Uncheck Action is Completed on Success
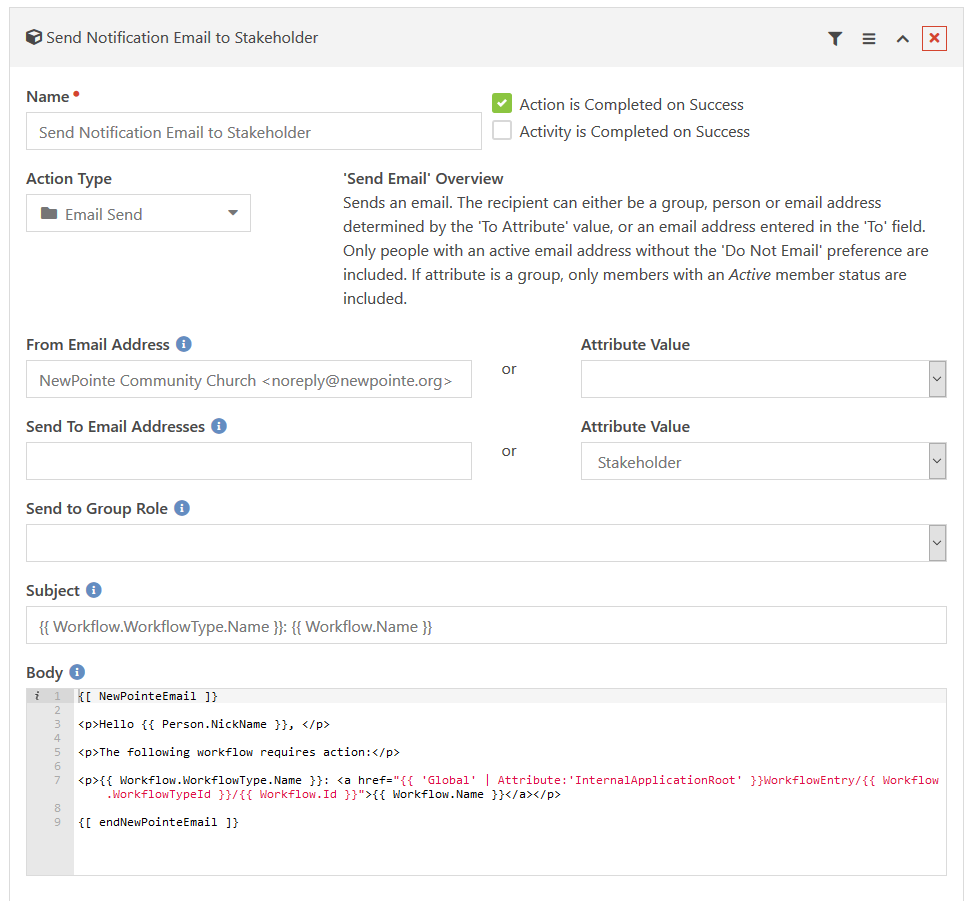 pos(502,103)
